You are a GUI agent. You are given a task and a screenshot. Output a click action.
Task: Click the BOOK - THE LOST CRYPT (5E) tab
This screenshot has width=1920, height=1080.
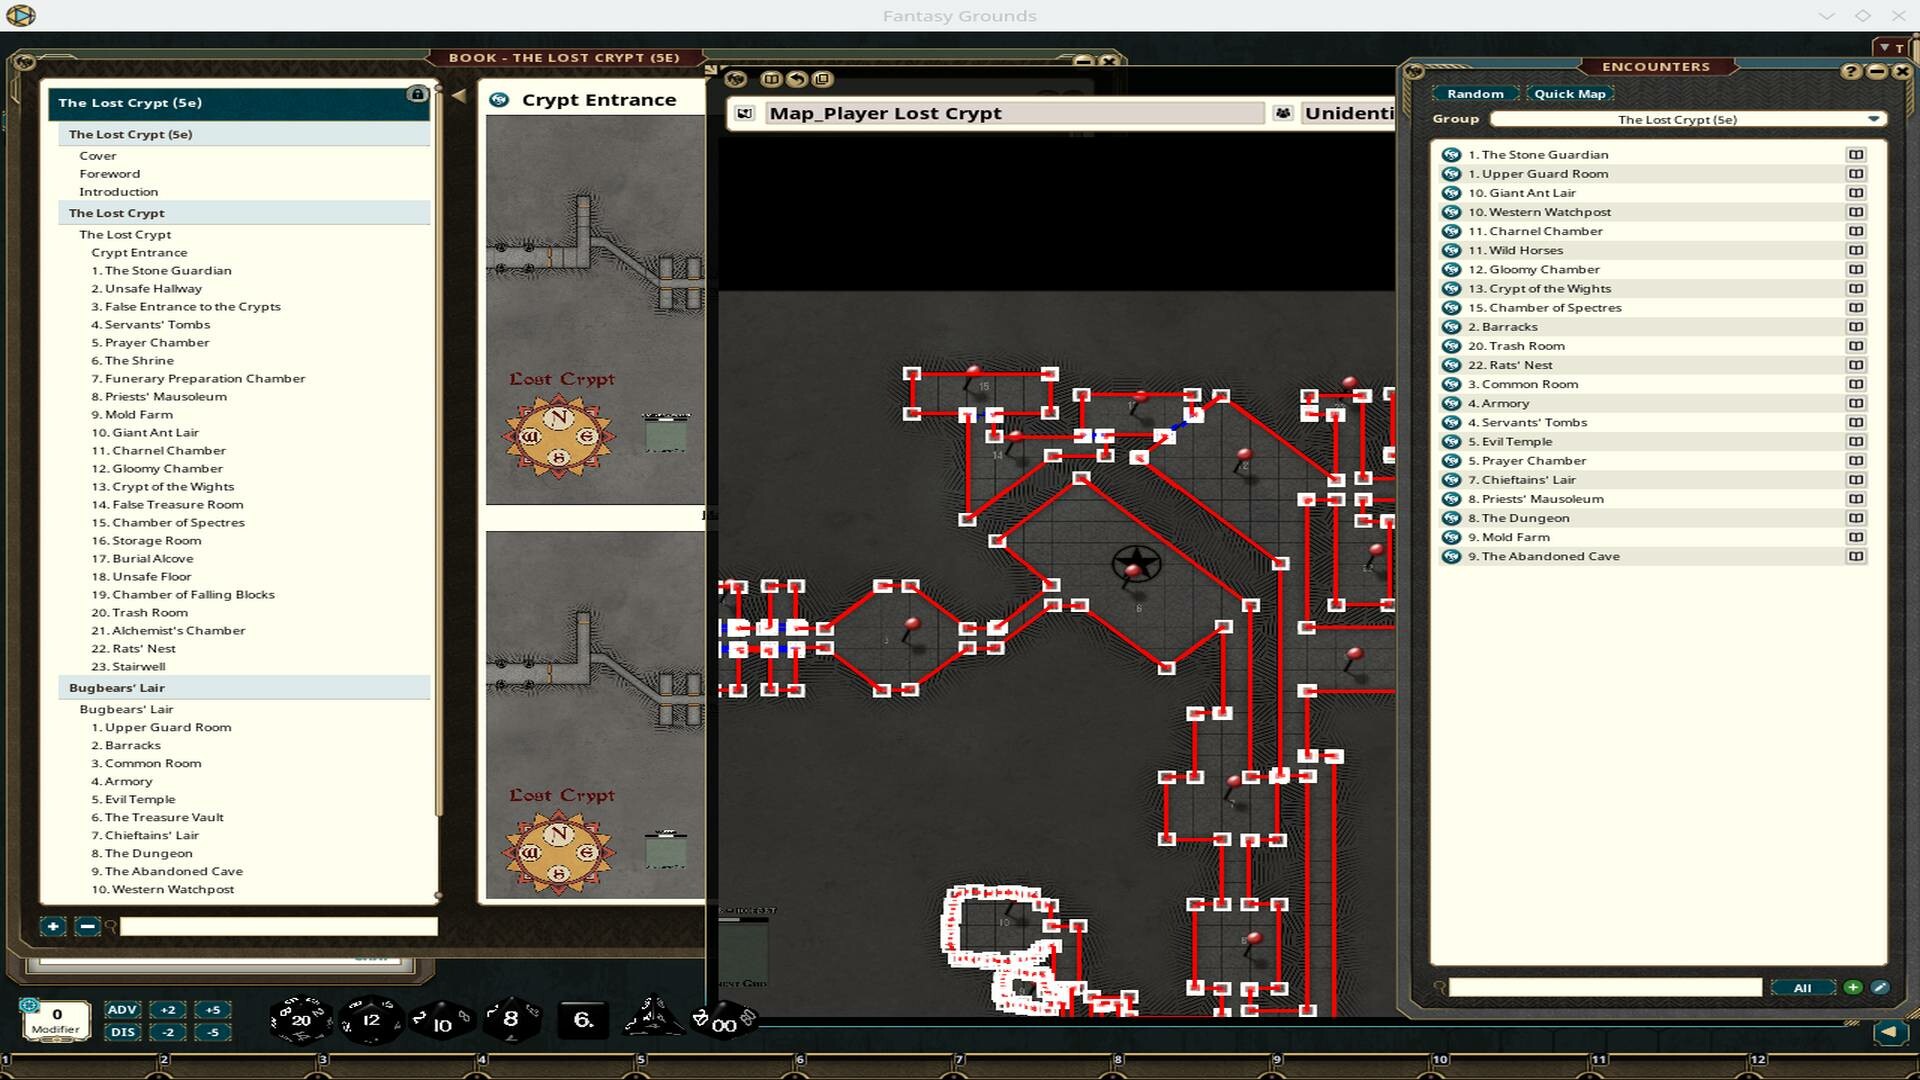(x=566, y=57)
